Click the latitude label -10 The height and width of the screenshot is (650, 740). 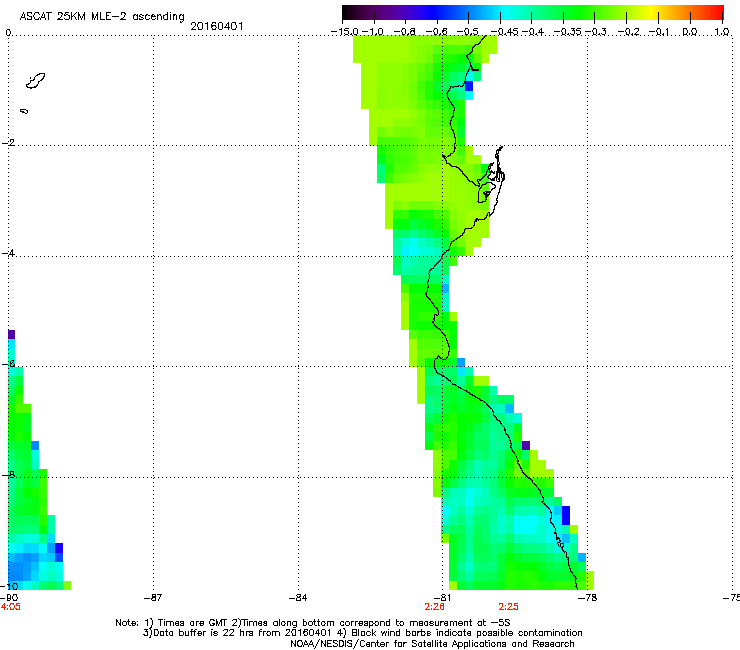pyautogui.click(x=9, y=586)
